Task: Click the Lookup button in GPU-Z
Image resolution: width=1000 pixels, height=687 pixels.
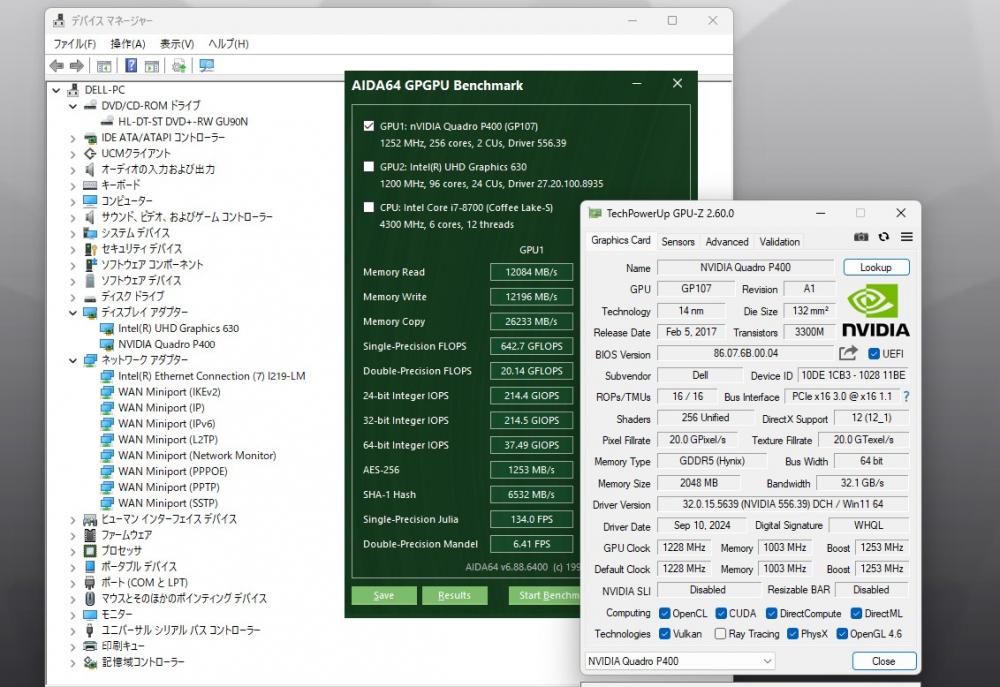Action: 876,267
